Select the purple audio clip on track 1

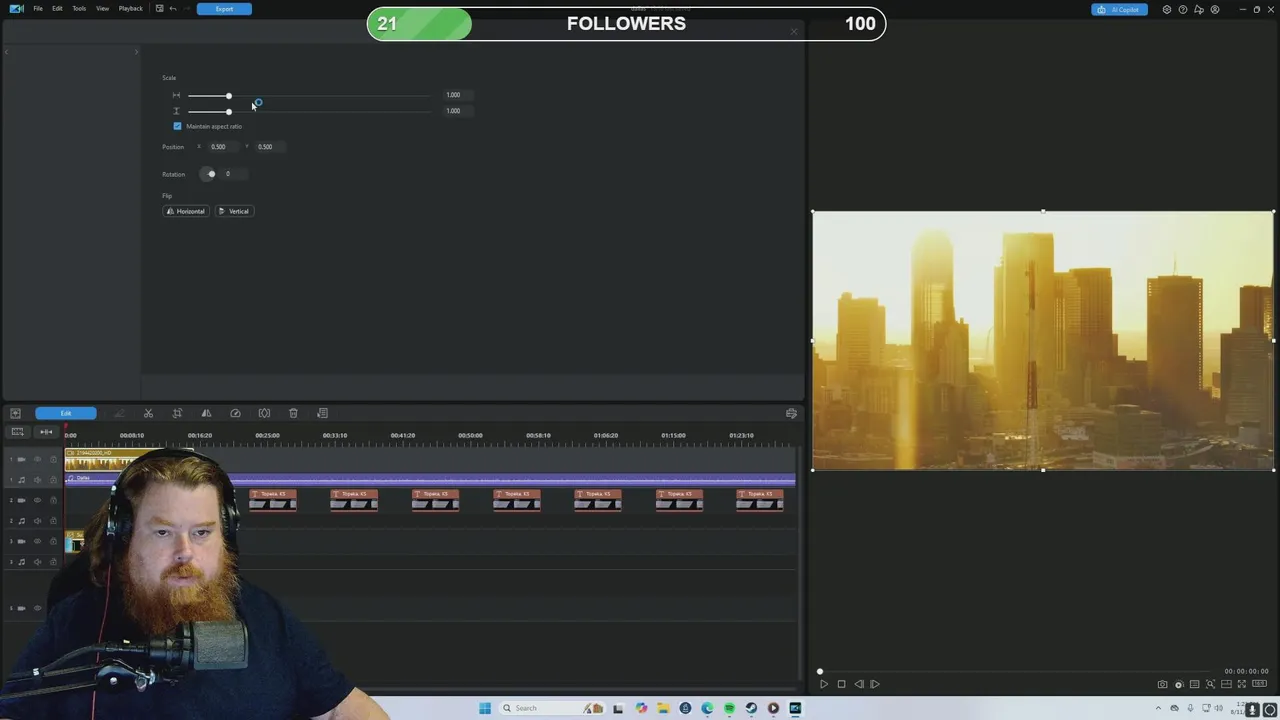click(x=430, y=479)
